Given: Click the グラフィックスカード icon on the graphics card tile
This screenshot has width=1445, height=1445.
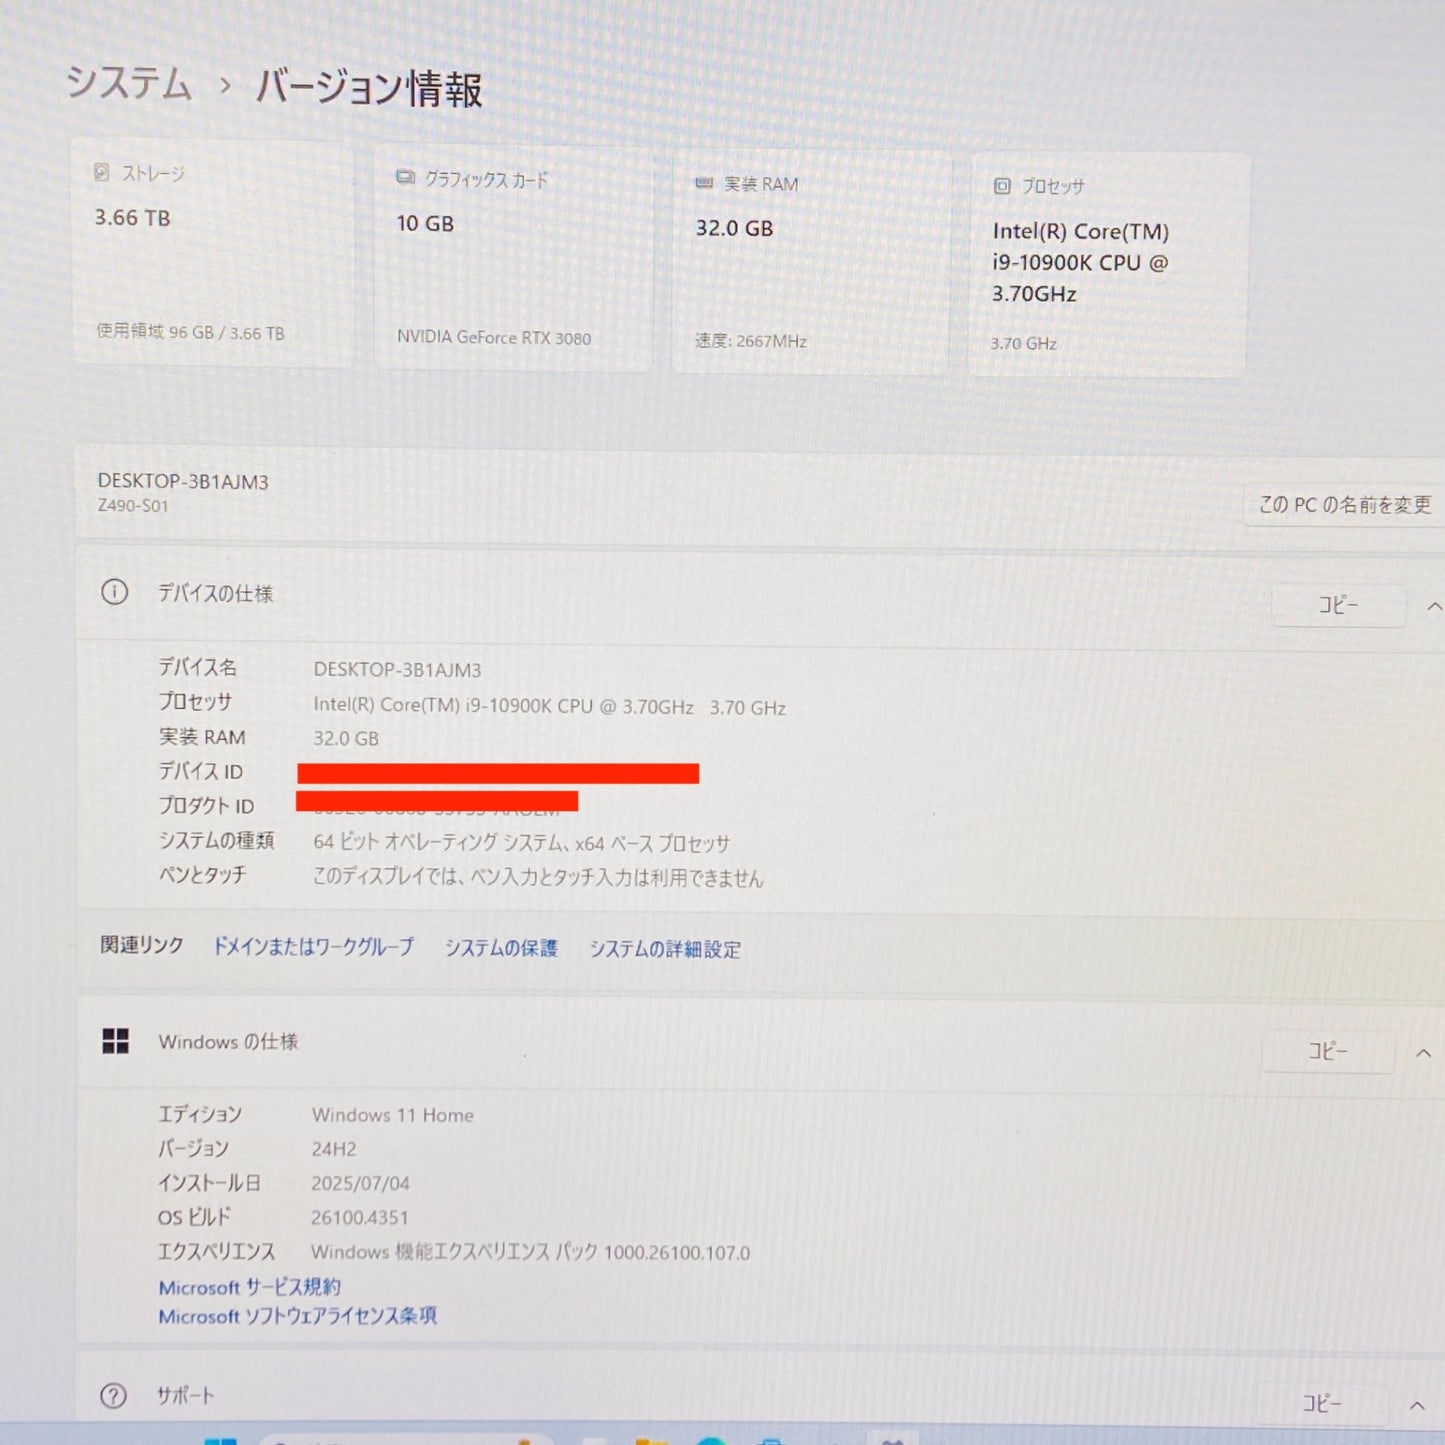Looking at the screenshot, I should pyautogui.click(x=404, y=178).
